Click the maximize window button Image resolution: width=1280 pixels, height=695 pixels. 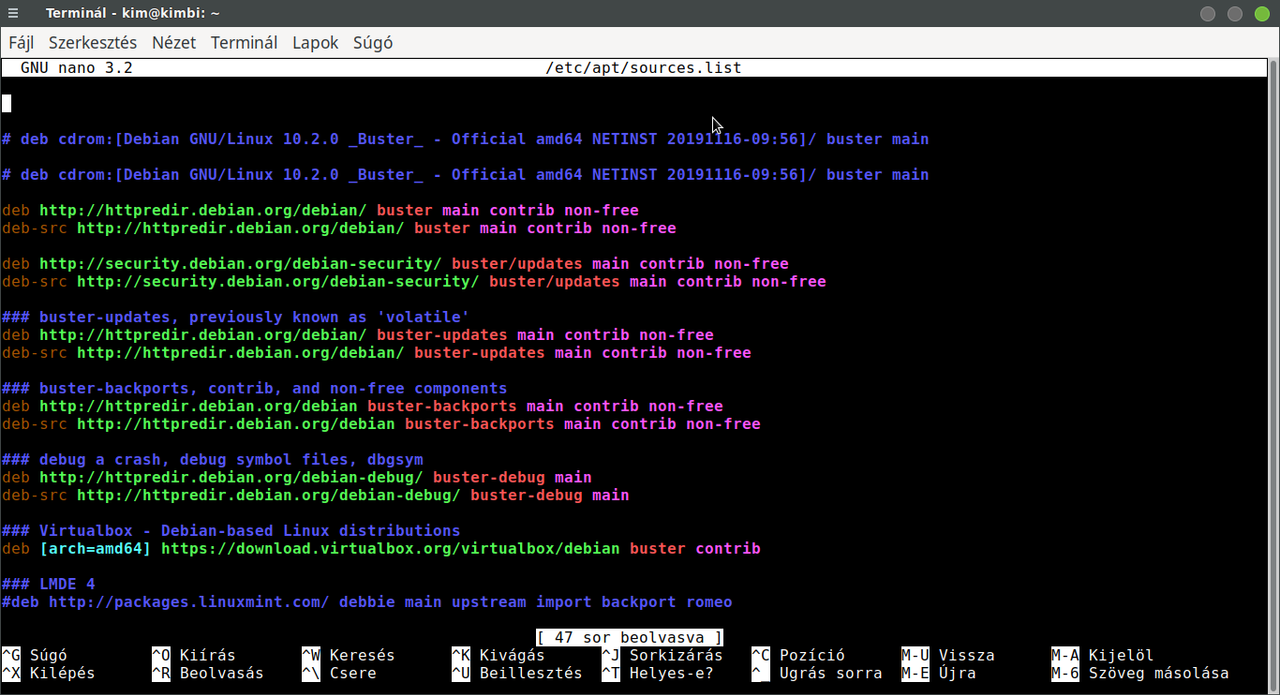tap(1235, 13)
